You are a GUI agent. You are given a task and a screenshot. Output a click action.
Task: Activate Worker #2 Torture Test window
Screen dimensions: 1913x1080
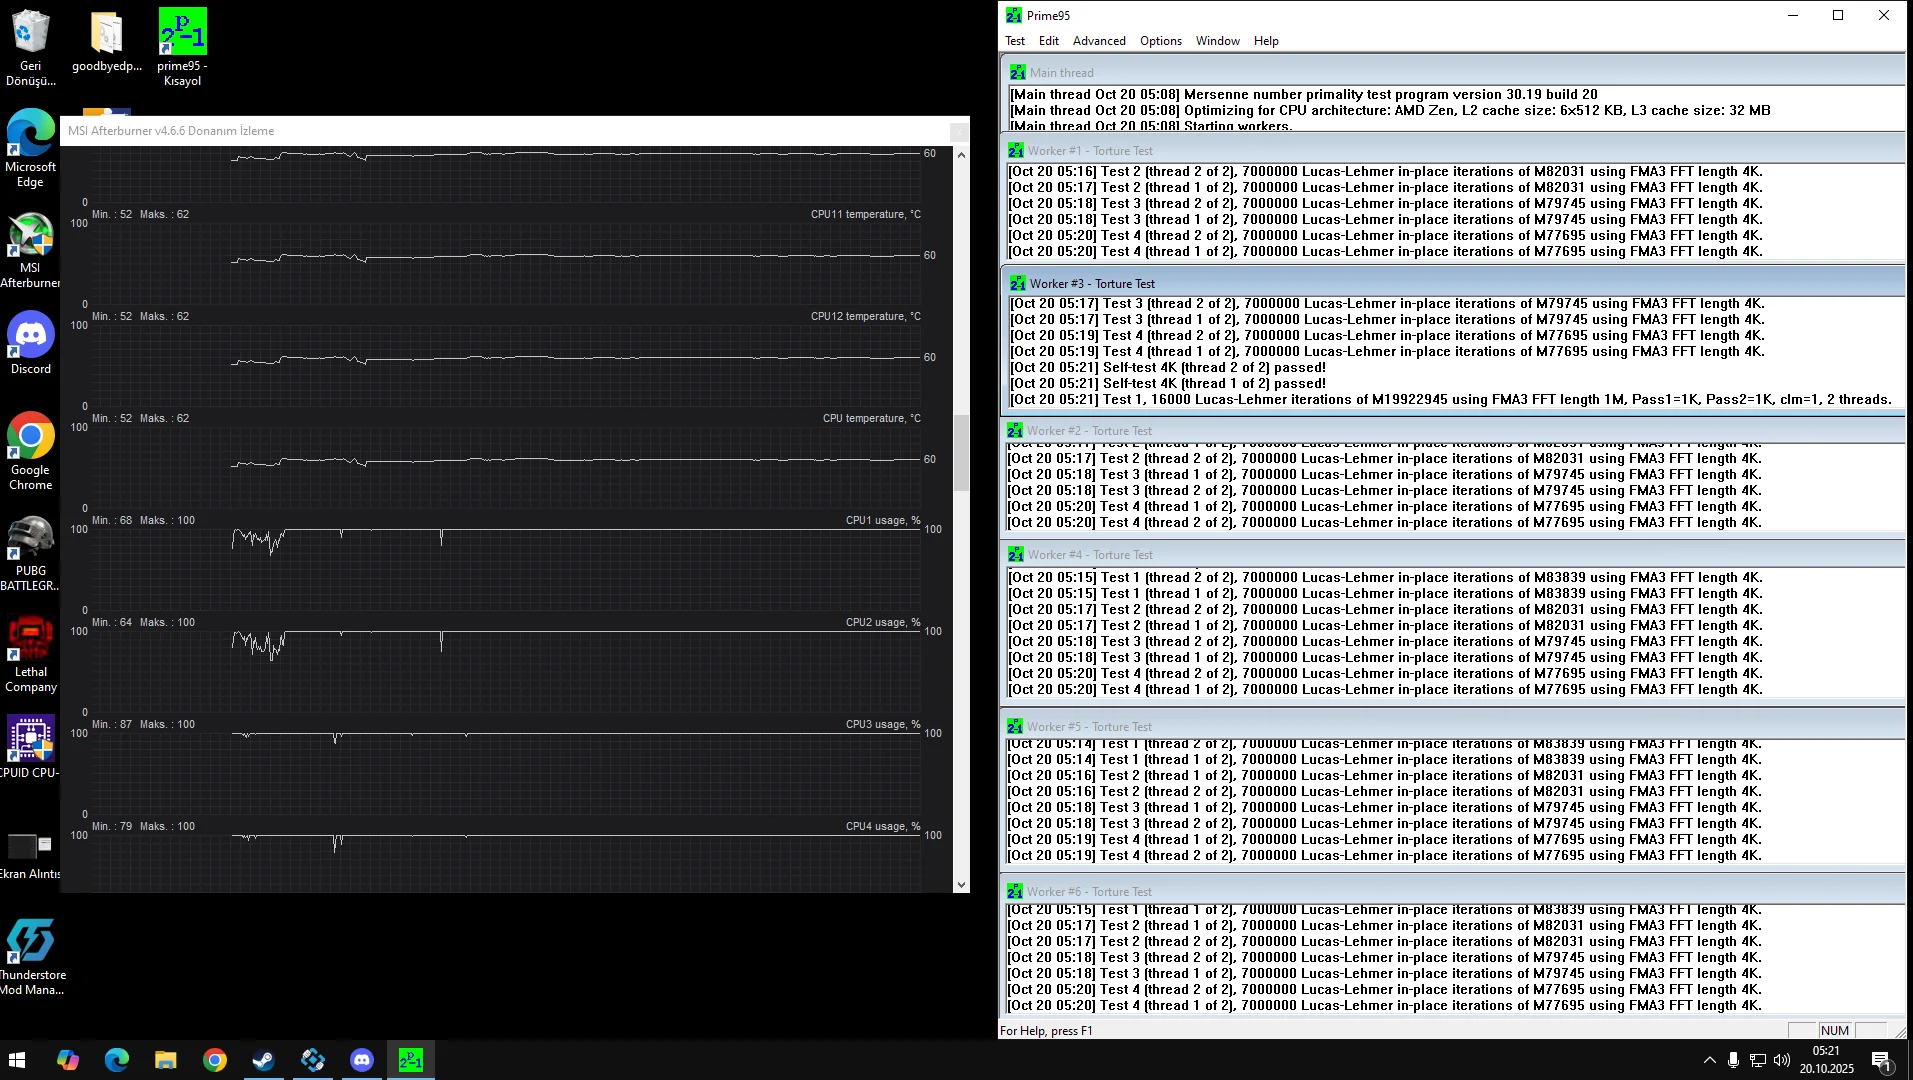[1089, 431]
